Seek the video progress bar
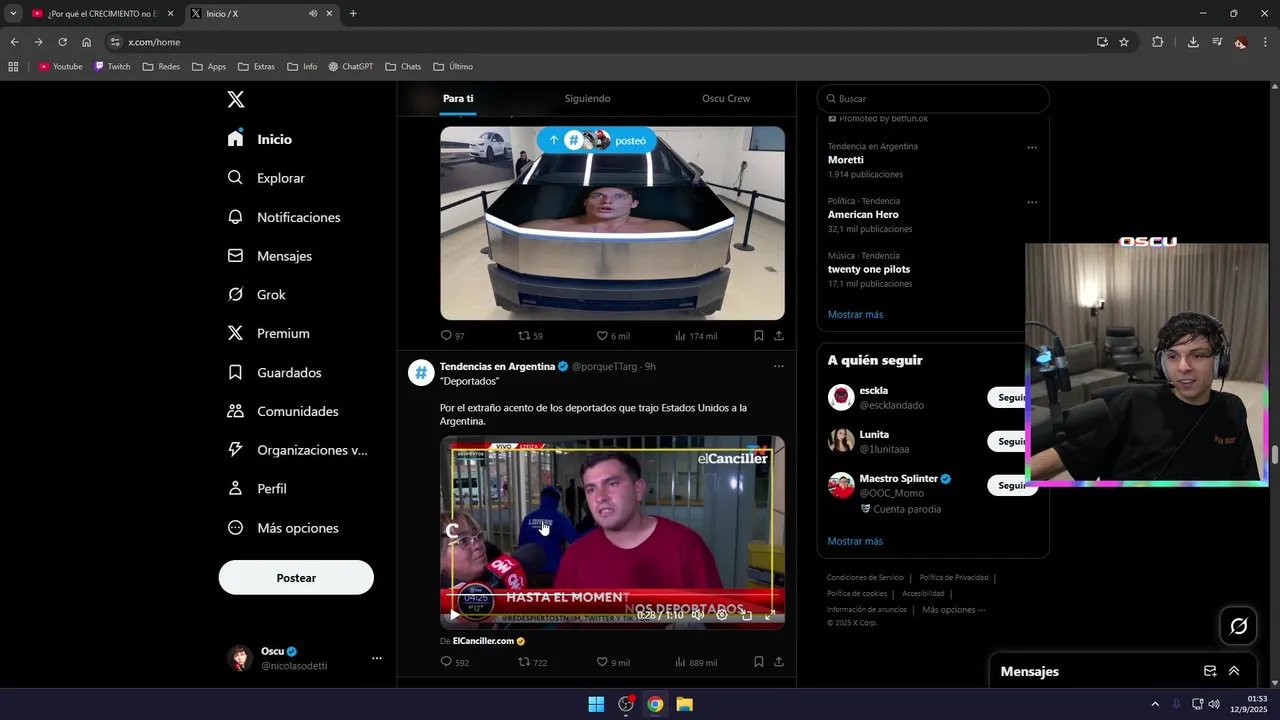This screenshot has height=720, width=1280. (612, 595)
